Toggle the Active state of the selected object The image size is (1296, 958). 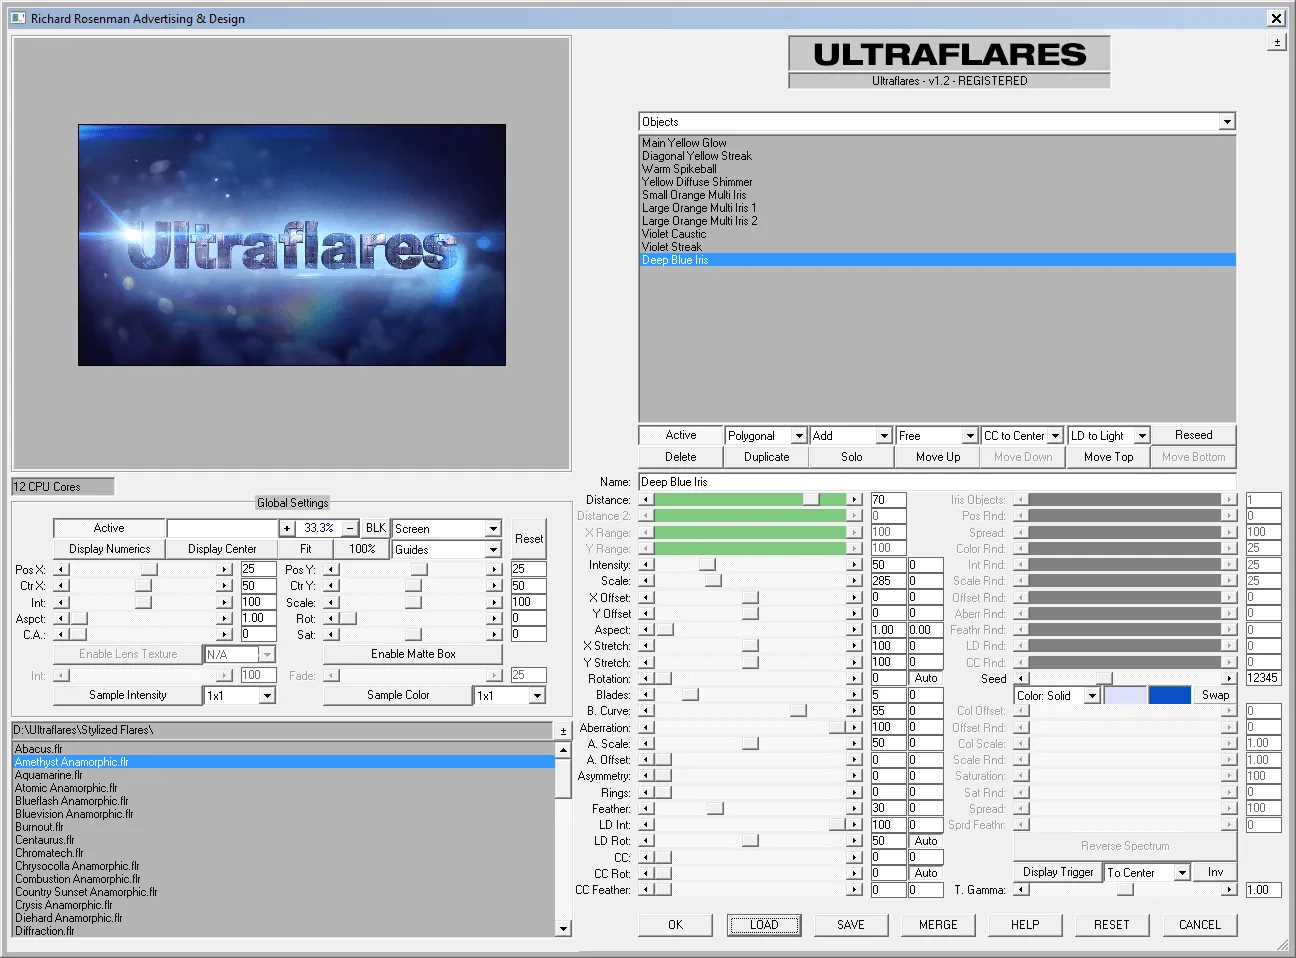tap(680, 435)
